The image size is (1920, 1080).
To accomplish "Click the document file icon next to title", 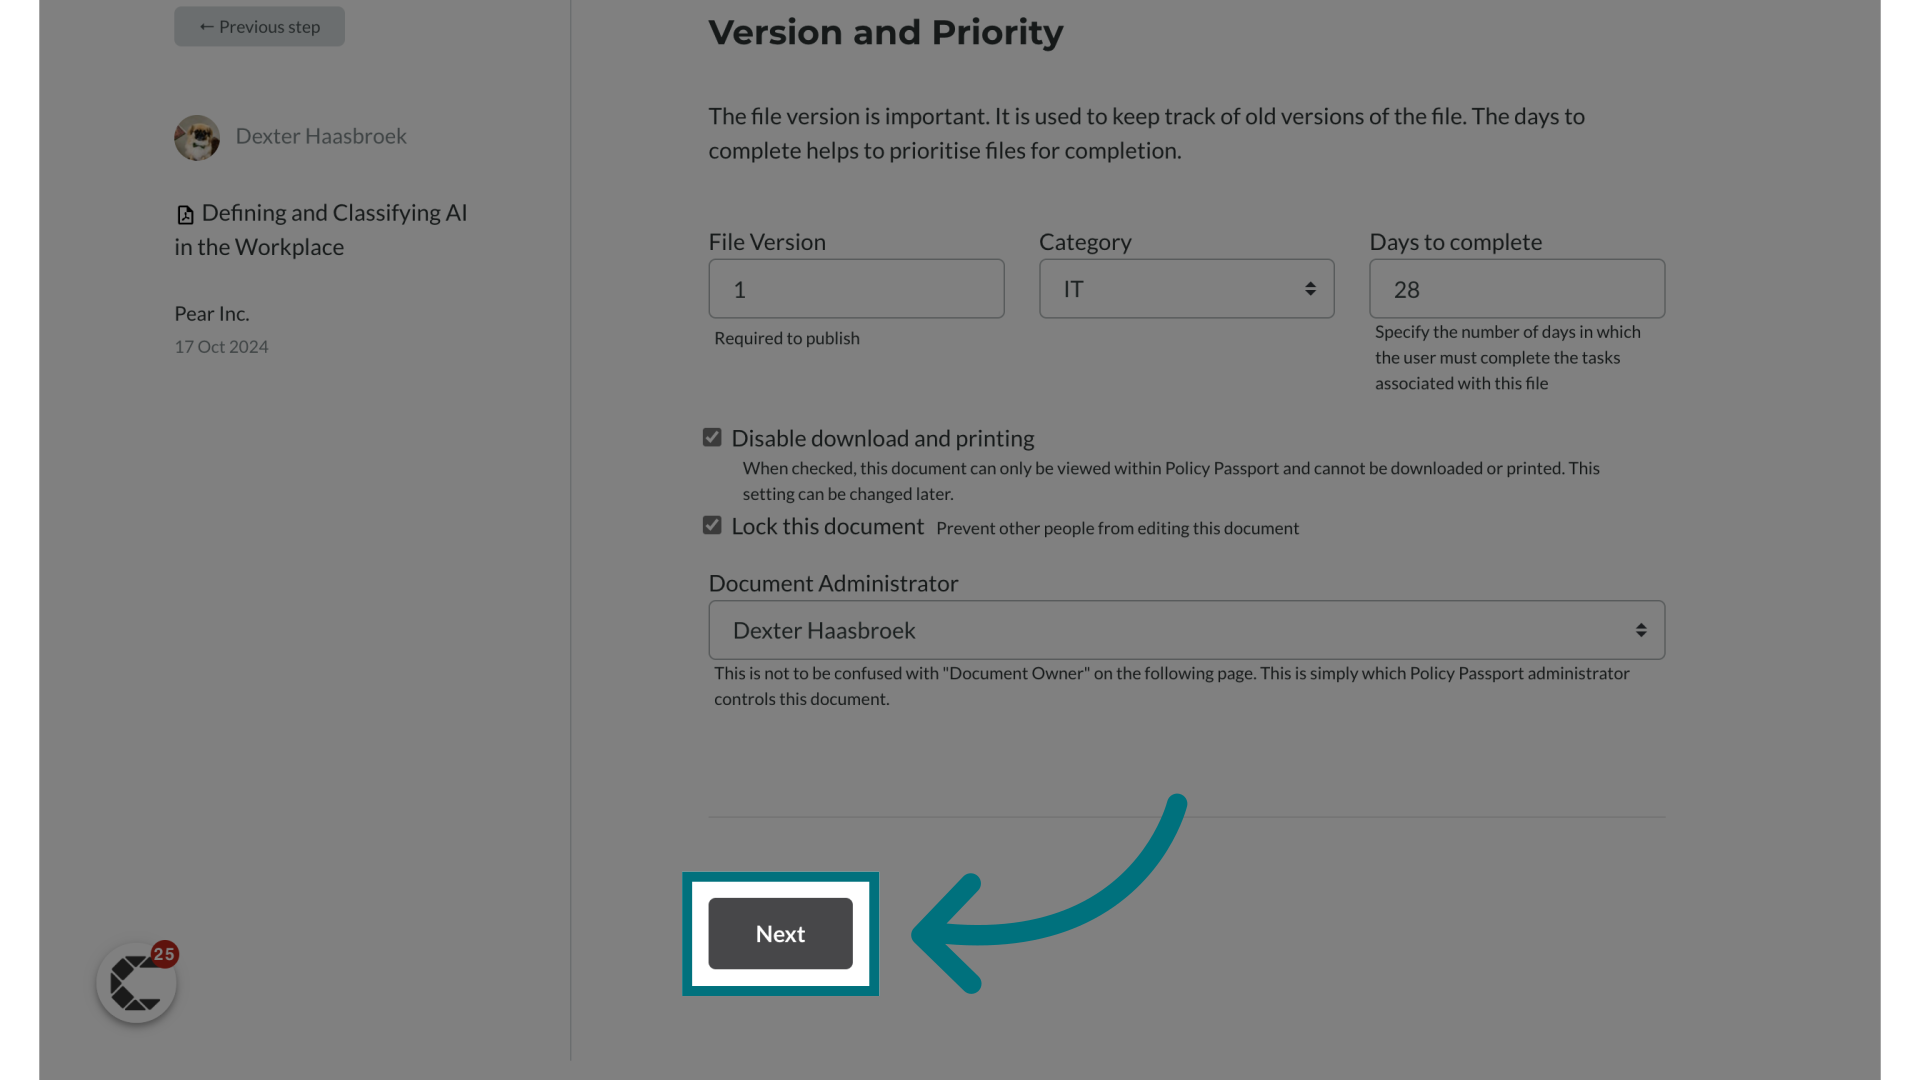I will click(185, 214).
